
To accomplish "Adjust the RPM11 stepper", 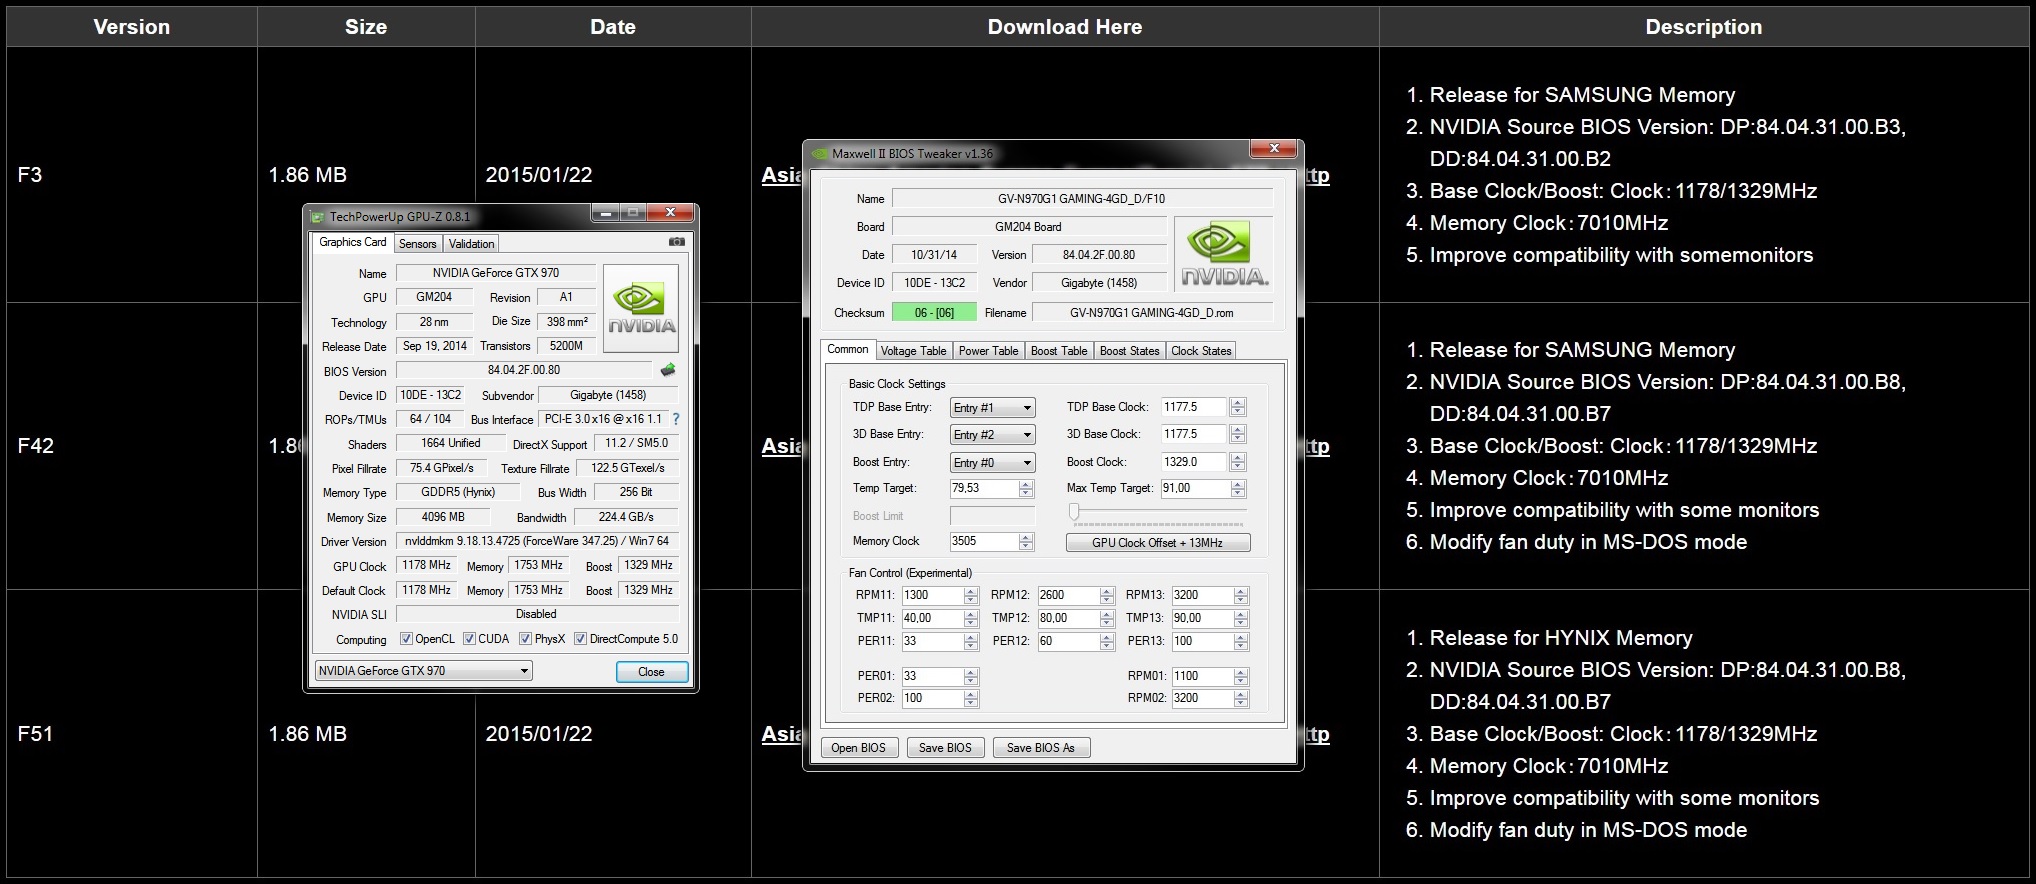I will point(970,595).
